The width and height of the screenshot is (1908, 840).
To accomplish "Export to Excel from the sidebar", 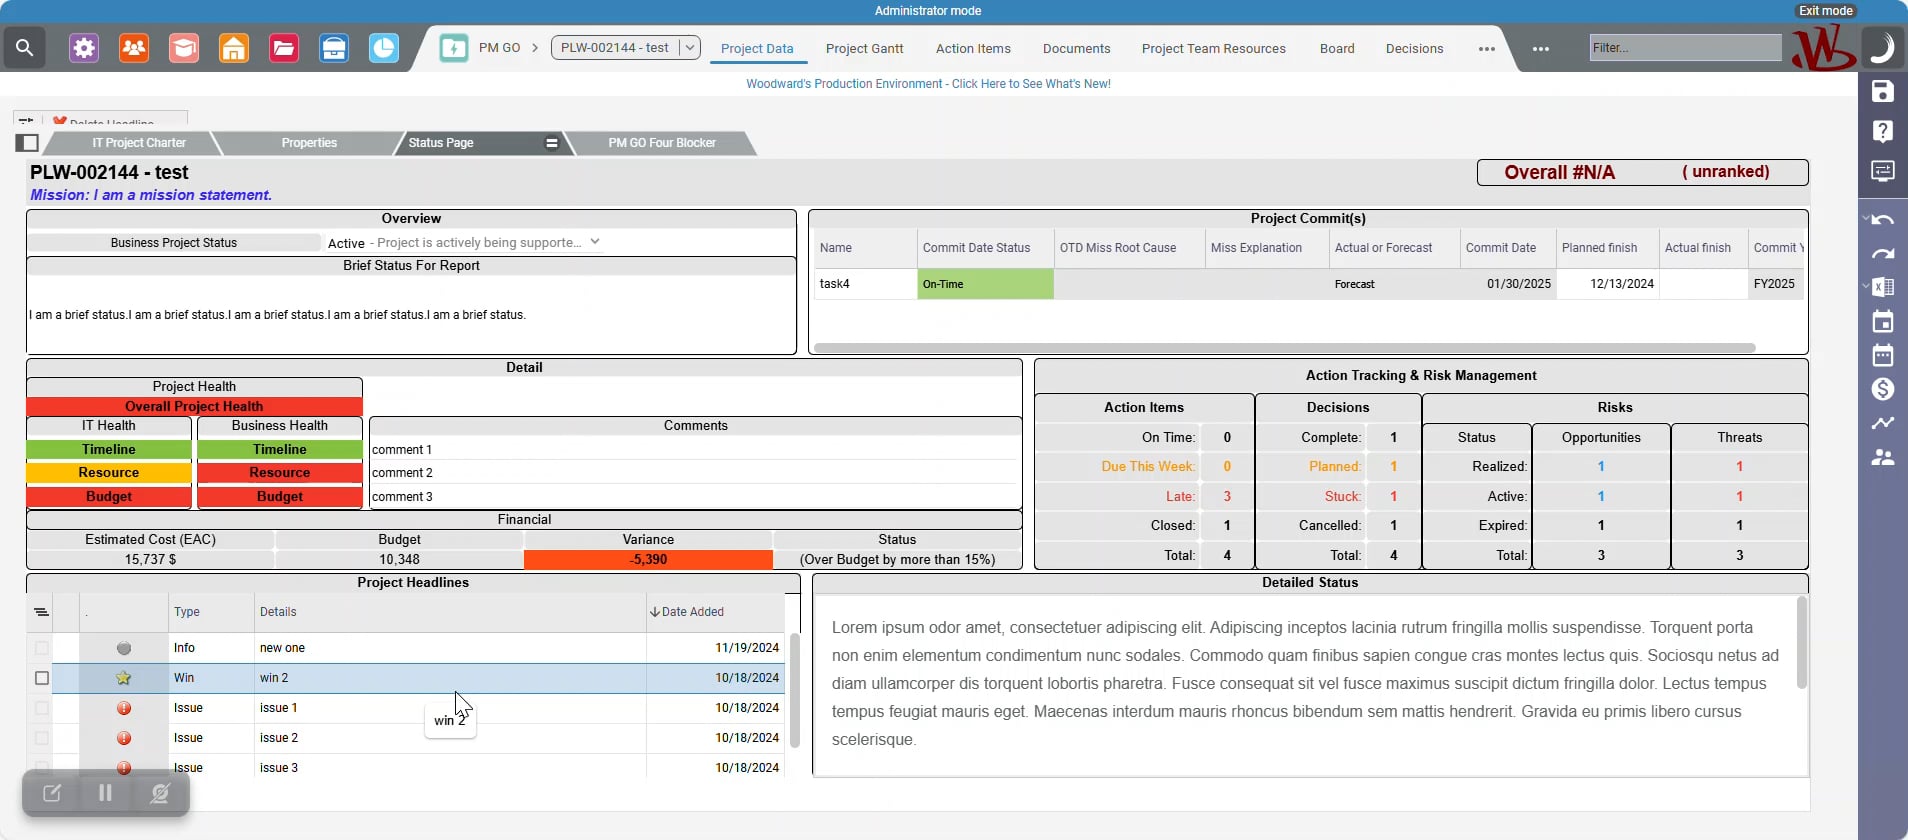I will [x=1884, y=287].
